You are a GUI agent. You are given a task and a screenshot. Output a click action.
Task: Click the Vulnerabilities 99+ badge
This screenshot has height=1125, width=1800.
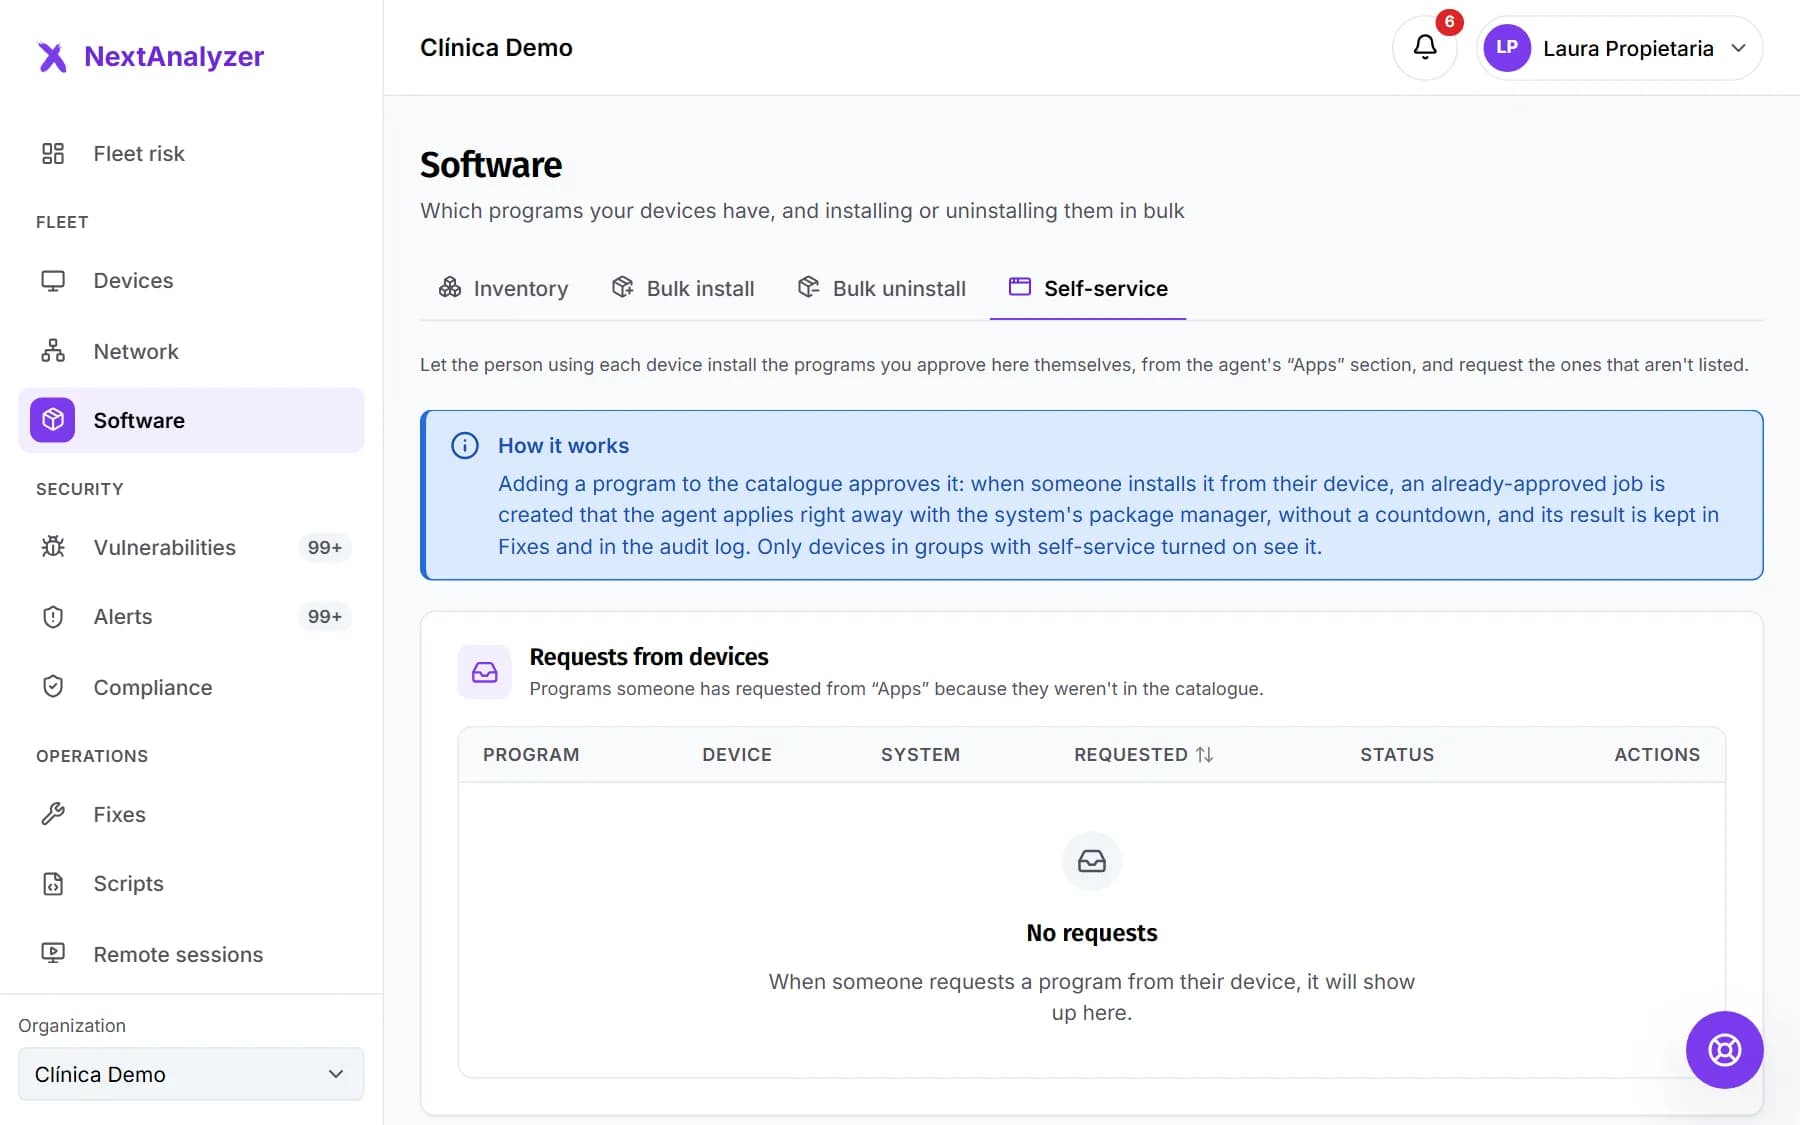point(325,547)
